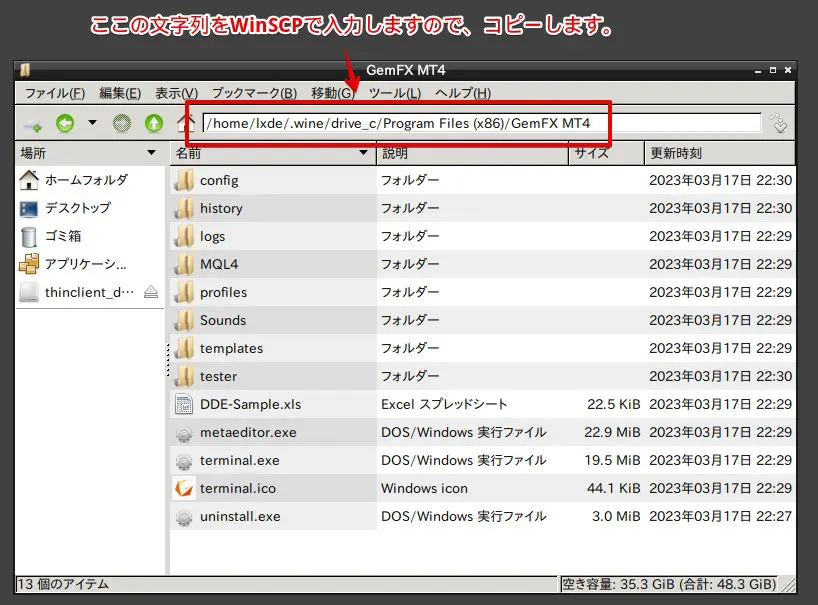Open the ブックマーク(B) menu
The width and height of the screenshot is (818, 605).
(x=254, y=93)
